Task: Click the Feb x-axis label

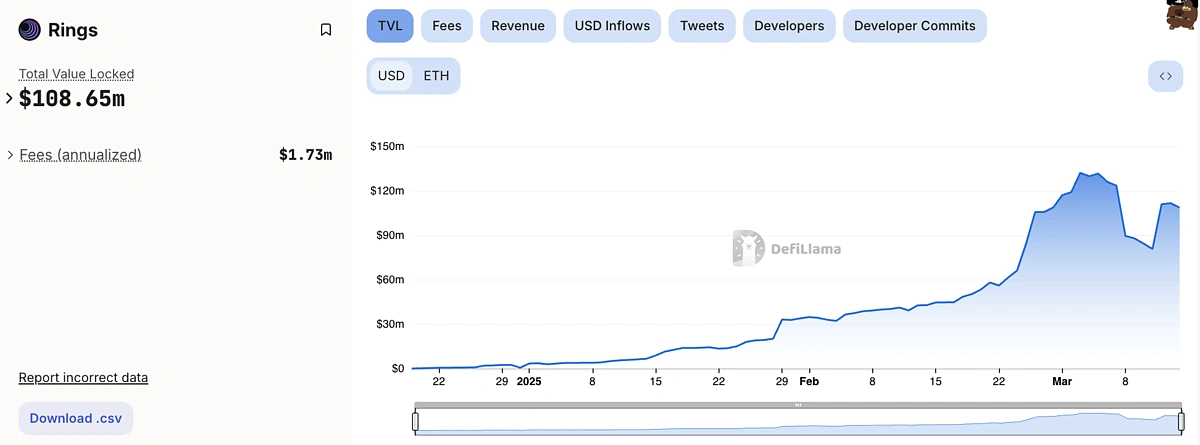Action: click(x=809, y=381)
